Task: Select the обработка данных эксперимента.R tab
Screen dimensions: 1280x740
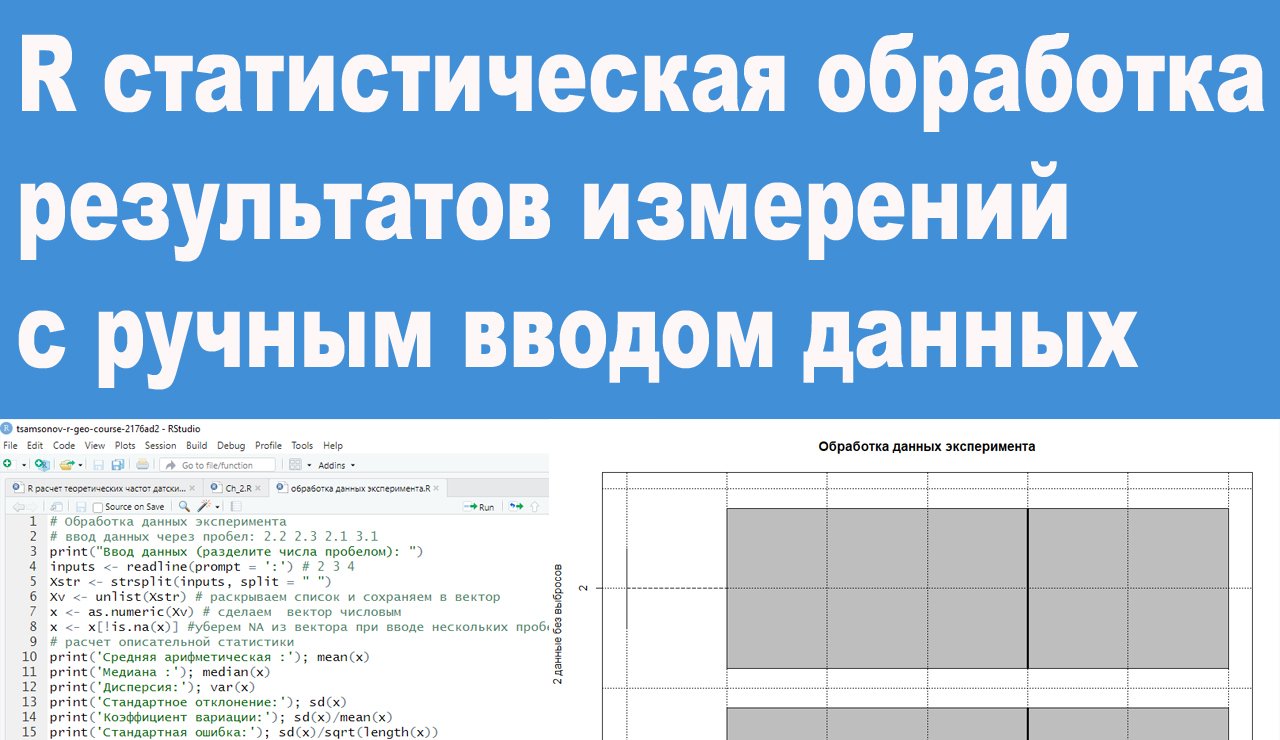Action: (x=360, y=489)
